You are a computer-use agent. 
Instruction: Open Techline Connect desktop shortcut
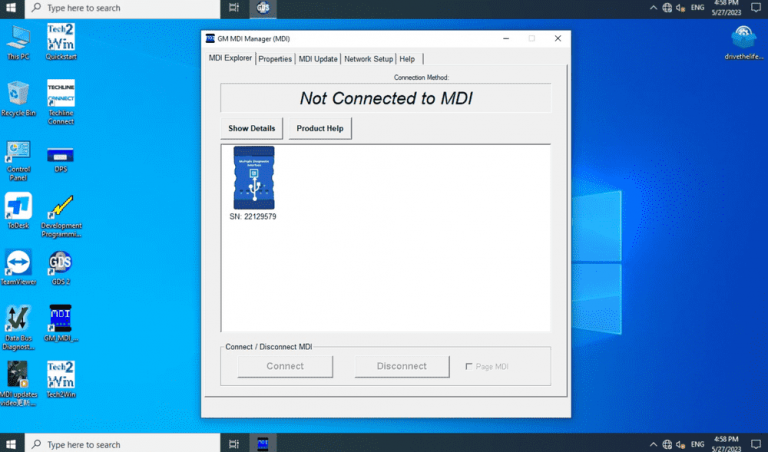[60, 95]
